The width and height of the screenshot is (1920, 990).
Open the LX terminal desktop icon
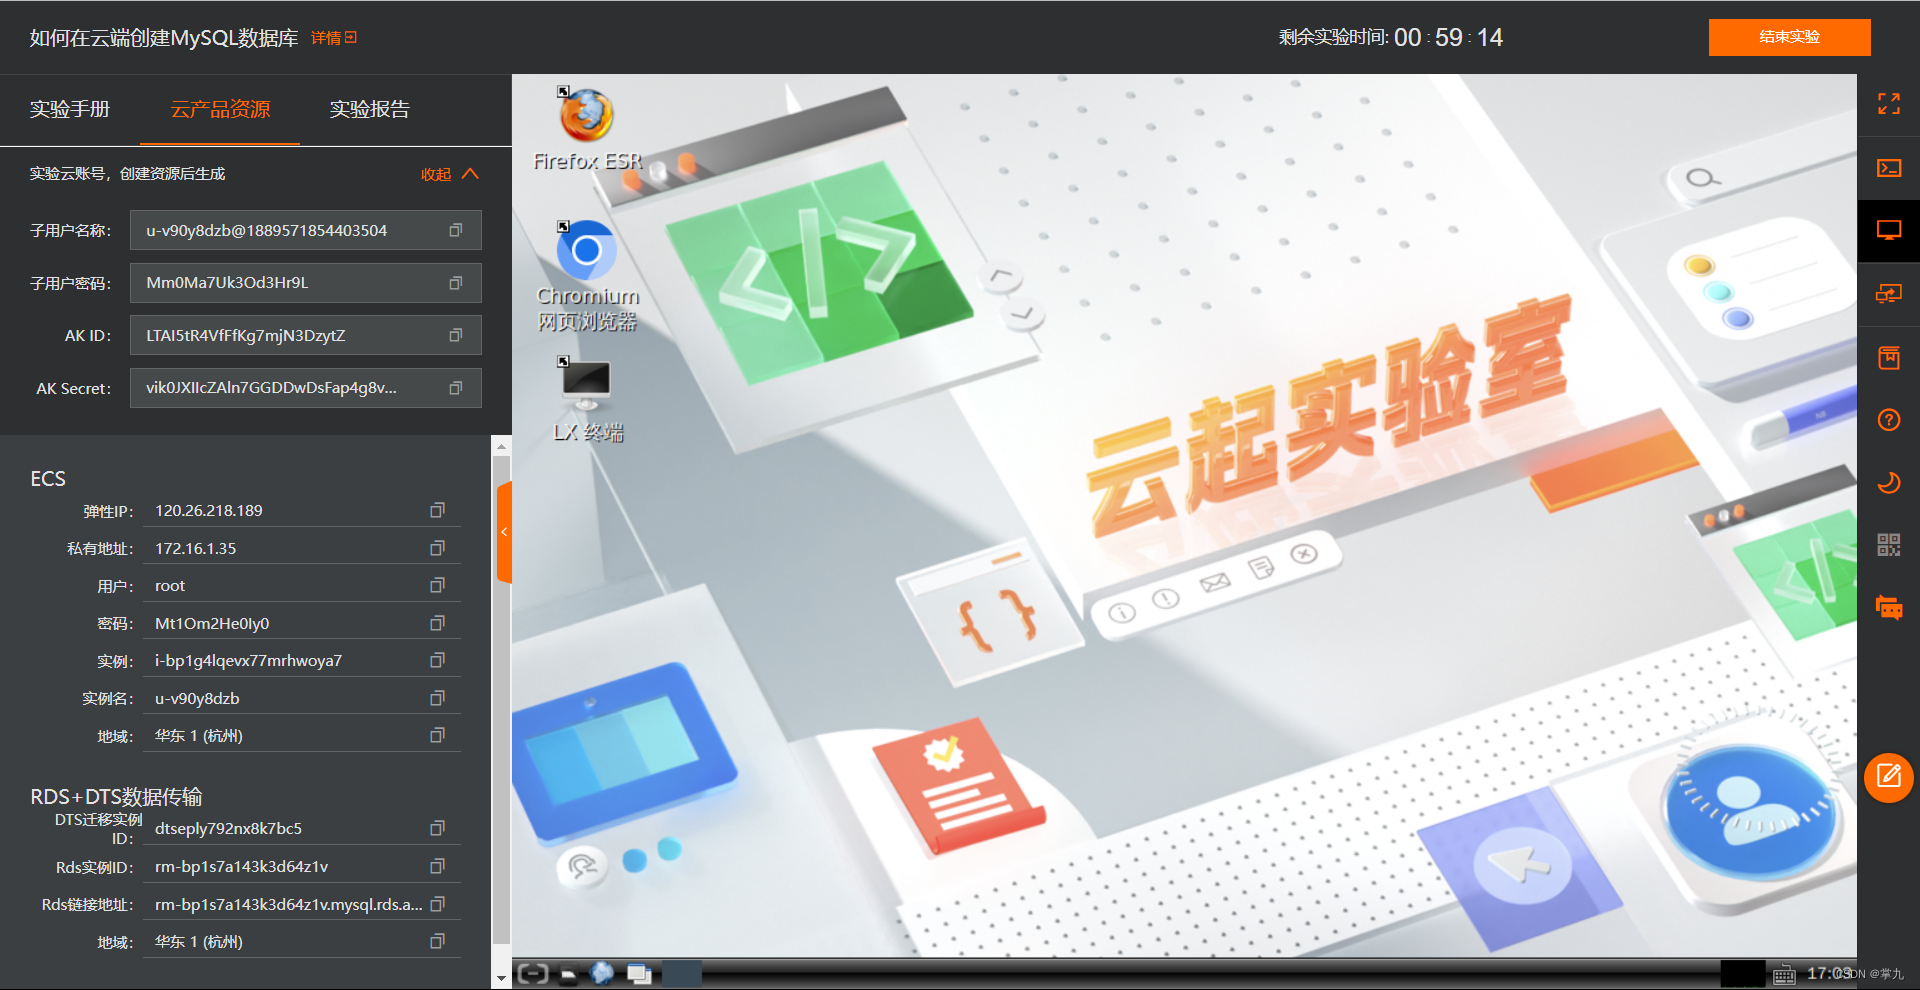point(587,399)
